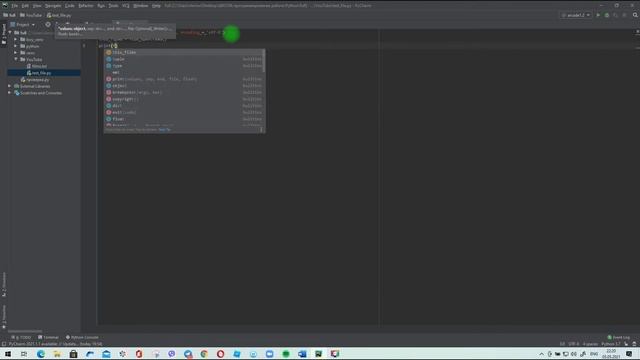
Task: Open the Refactor menu
Action: [x=86, y=6]
